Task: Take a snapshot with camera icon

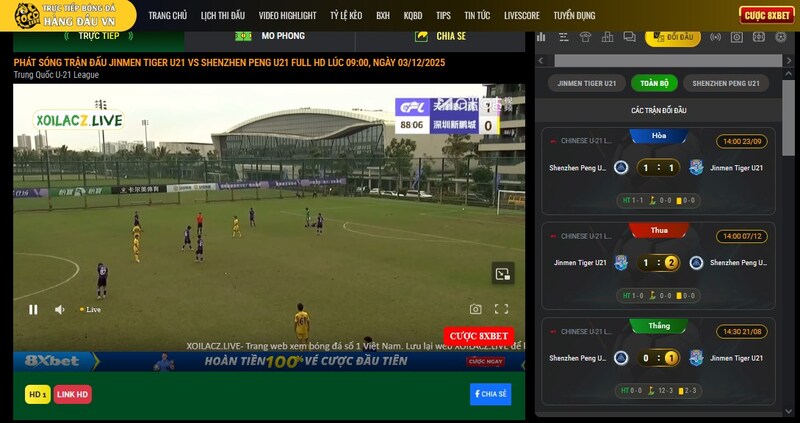Action: click(476, 310)
